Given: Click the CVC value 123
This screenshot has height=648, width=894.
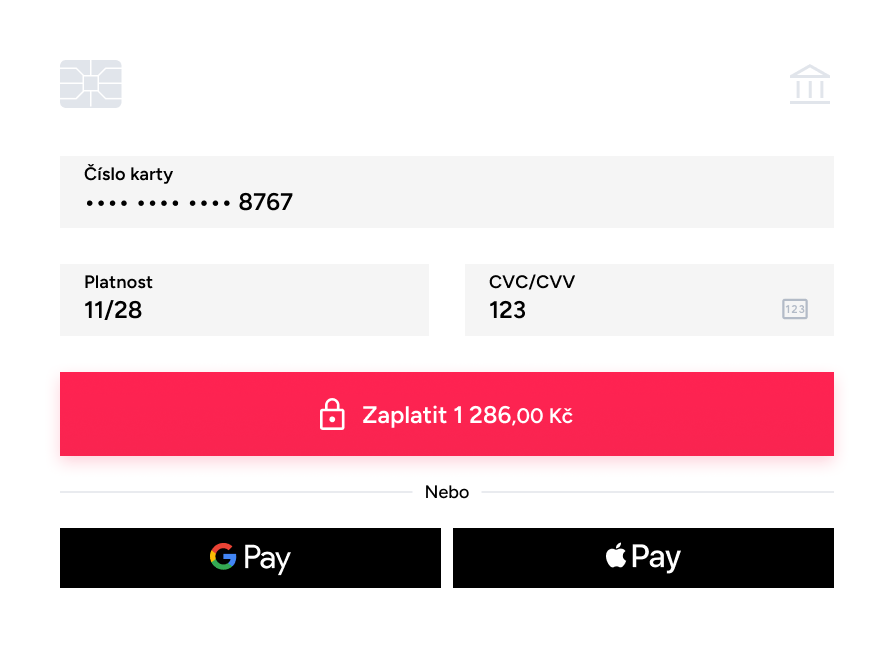Looking at the screenshot, I should pos(507,310).
